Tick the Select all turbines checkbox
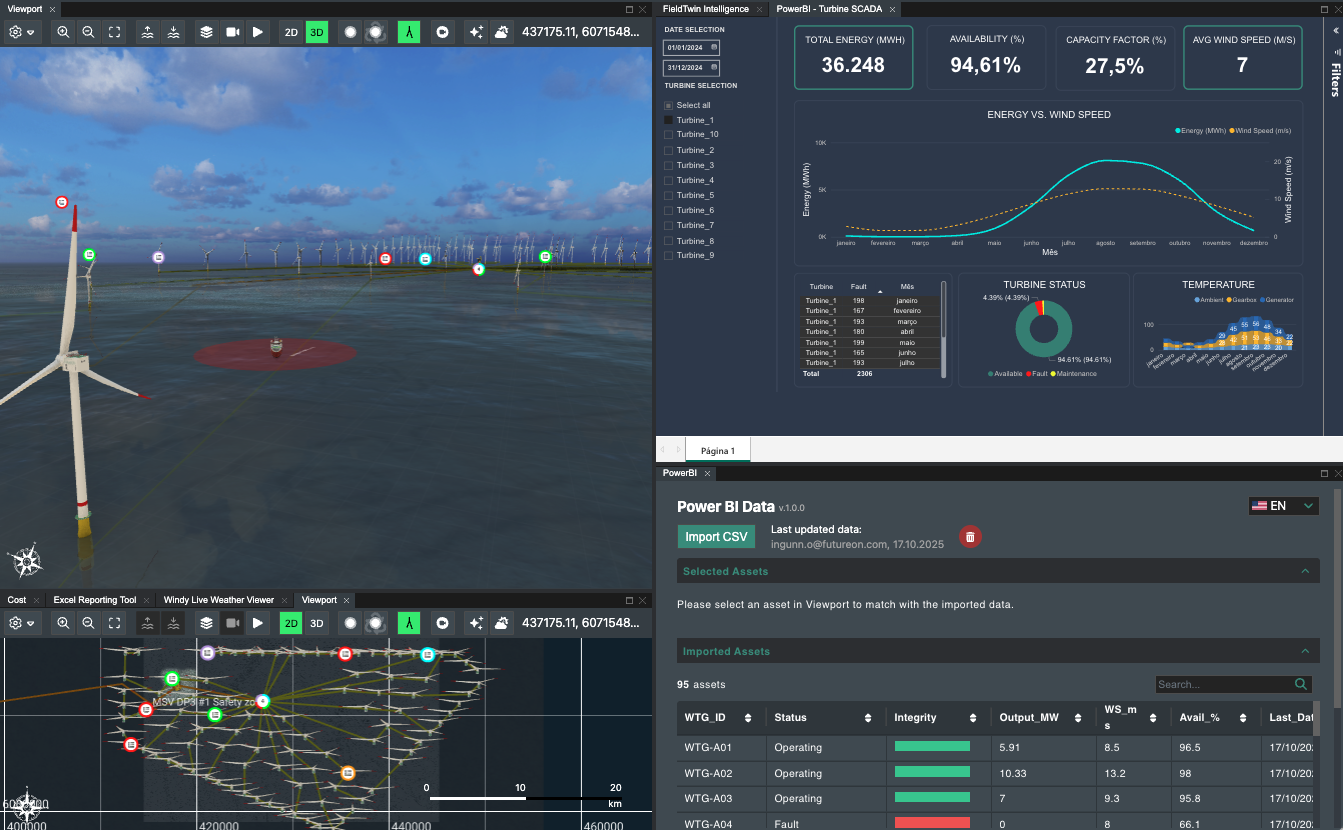Image resolution: width=1343 pixels, height=830 pixels. tap(669, 105)
